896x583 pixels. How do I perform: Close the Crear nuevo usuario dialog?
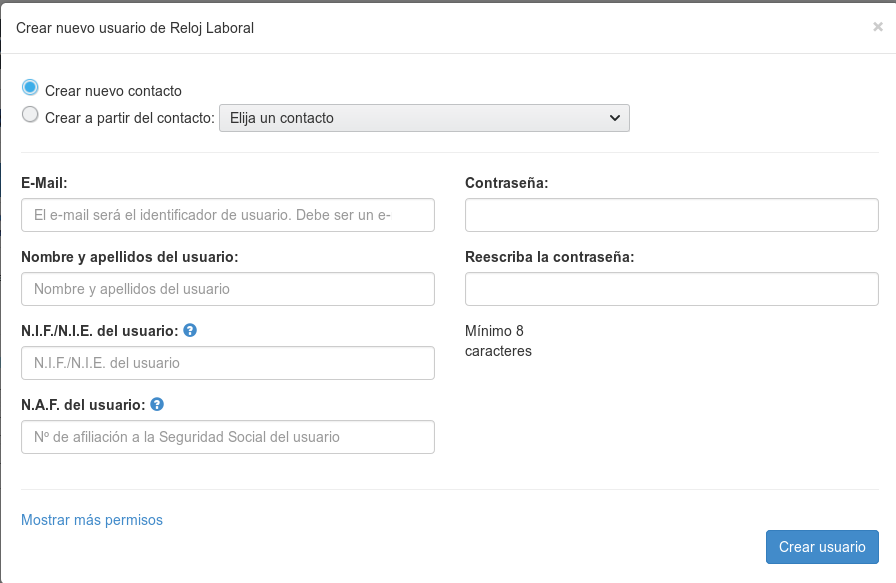(x=877, y=28)
